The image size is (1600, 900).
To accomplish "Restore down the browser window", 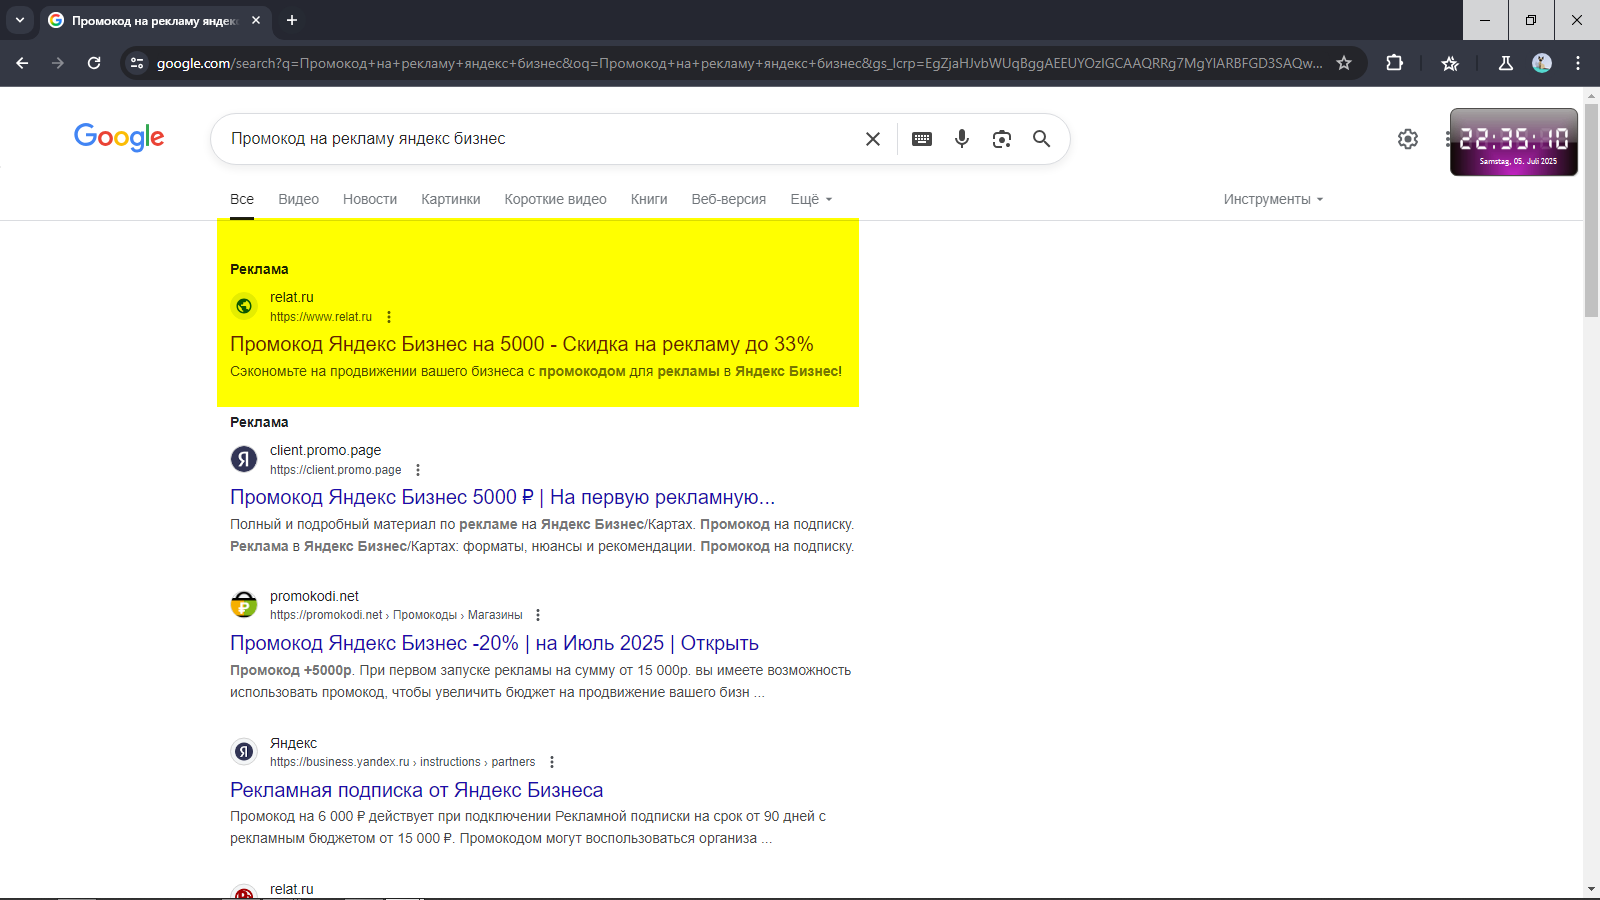I will (1531, 20).
